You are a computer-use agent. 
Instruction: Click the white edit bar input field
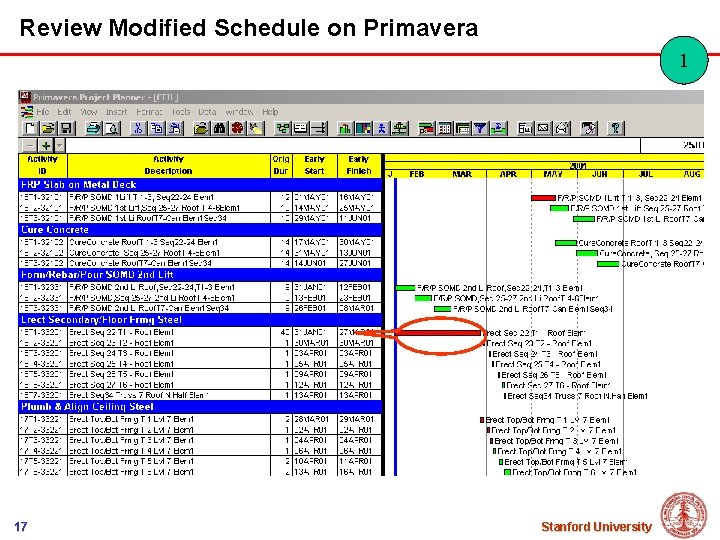coord(353,146)
